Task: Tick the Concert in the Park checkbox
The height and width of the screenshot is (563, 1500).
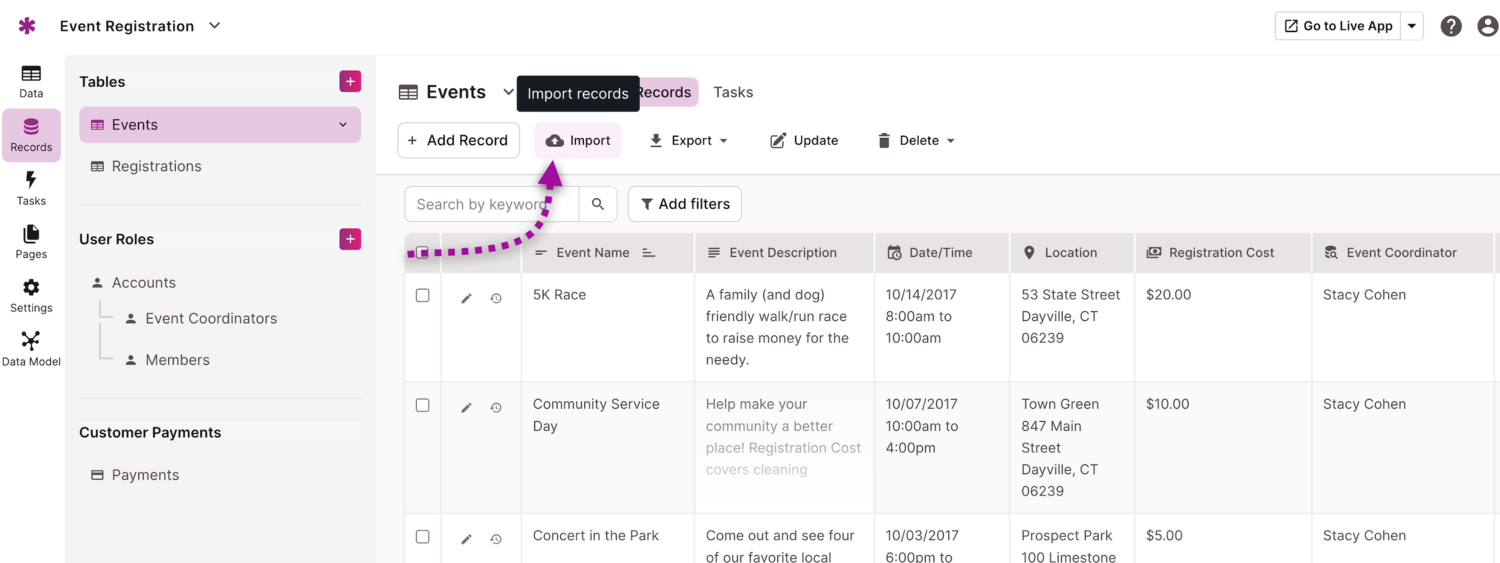Action: tap(423, 537)
